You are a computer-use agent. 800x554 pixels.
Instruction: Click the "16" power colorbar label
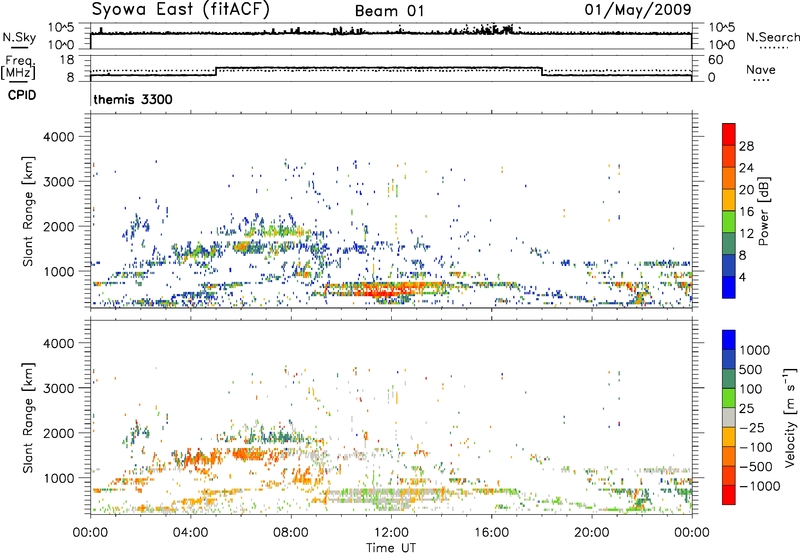coord(746,212)
